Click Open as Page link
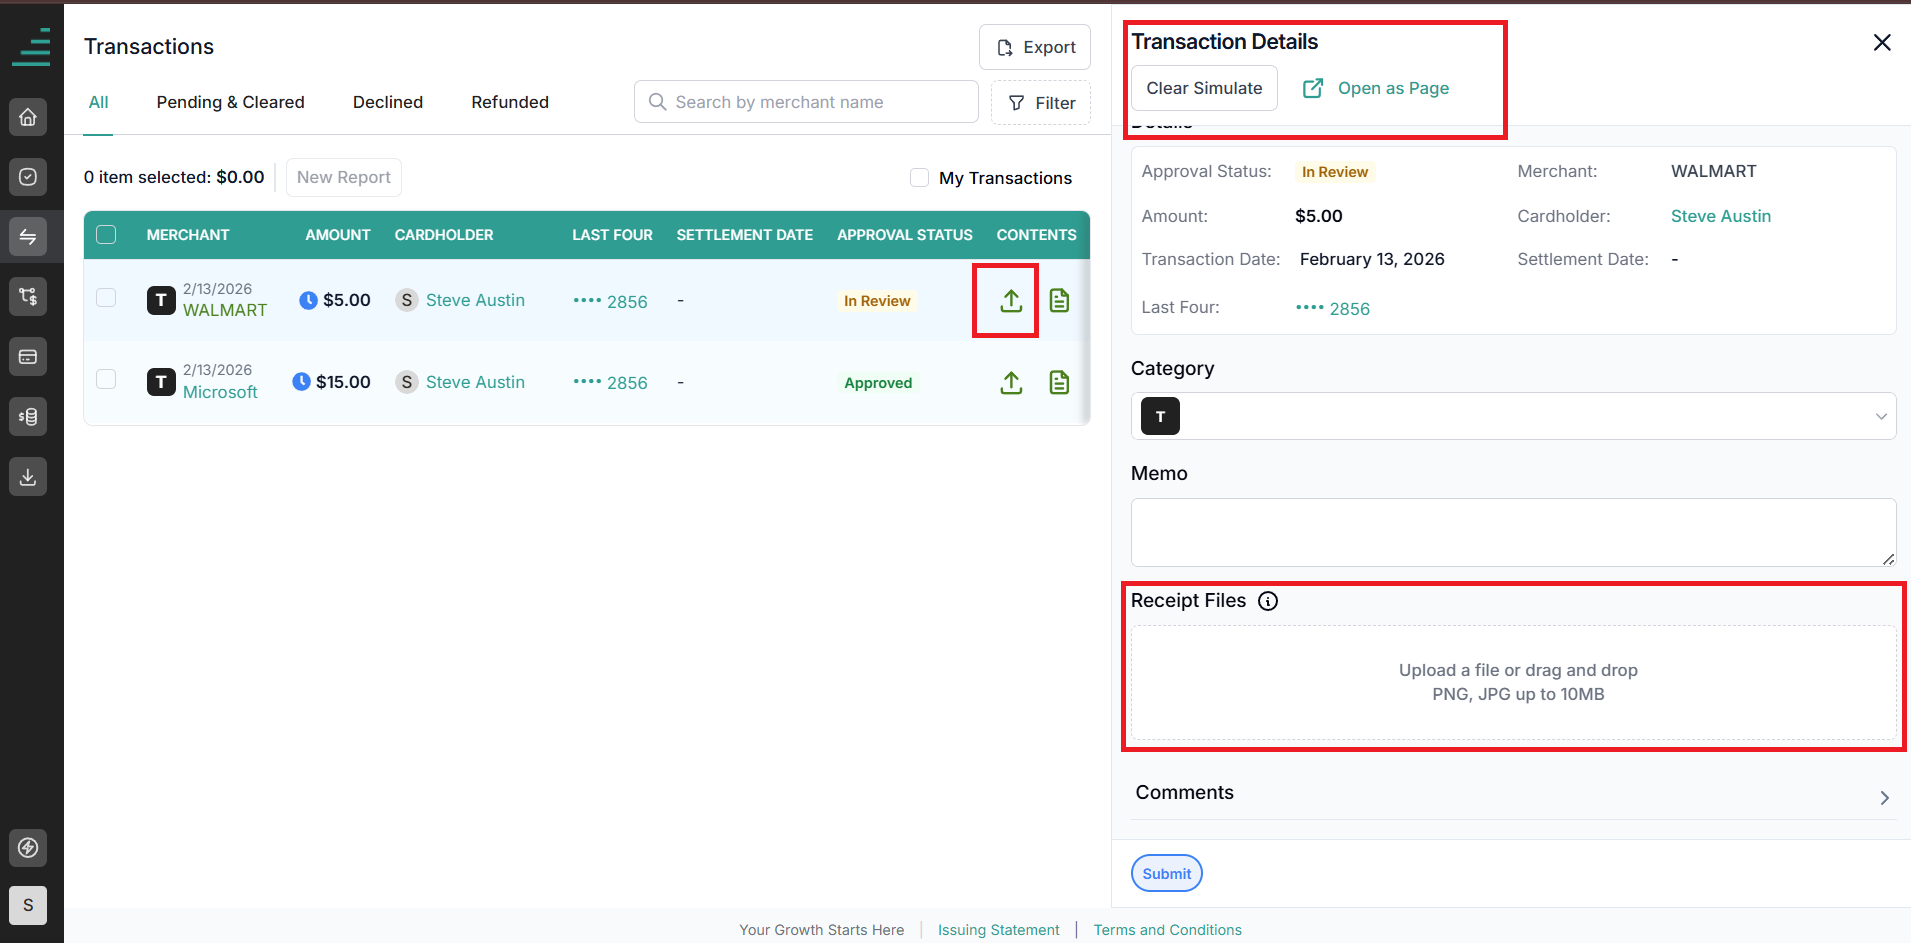This screenshot has width=1911, height=943. (x=1376, y=88)
